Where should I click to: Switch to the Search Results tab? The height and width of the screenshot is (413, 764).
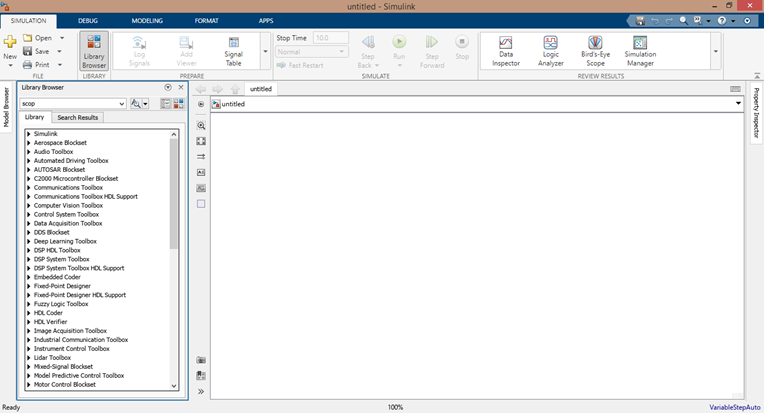(x=76, y=118)
